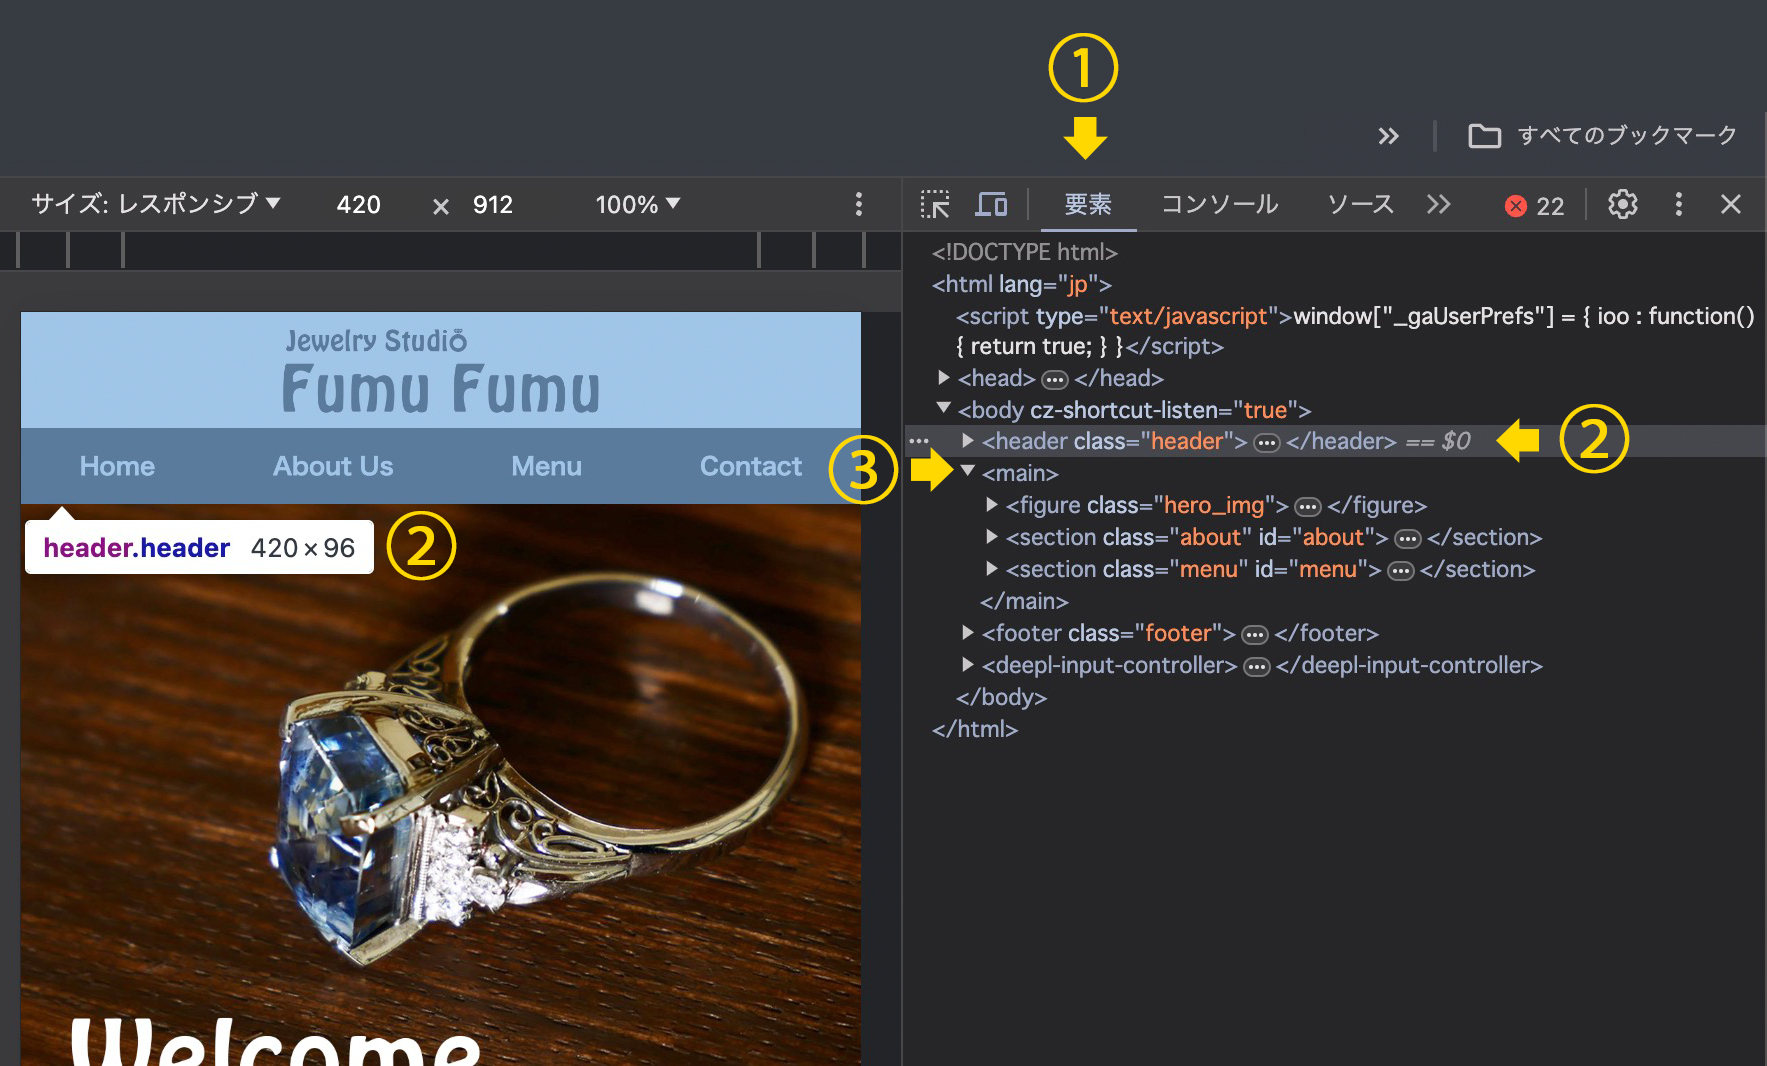
Task: Open DevTools settings gear
Action: 1622,204
